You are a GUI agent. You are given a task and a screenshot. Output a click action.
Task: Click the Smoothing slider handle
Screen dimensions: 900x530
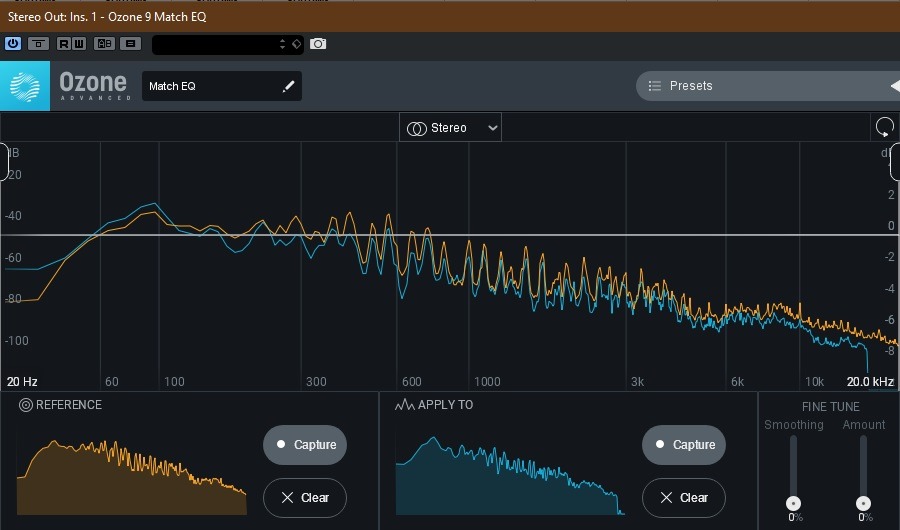coord(793,504)
